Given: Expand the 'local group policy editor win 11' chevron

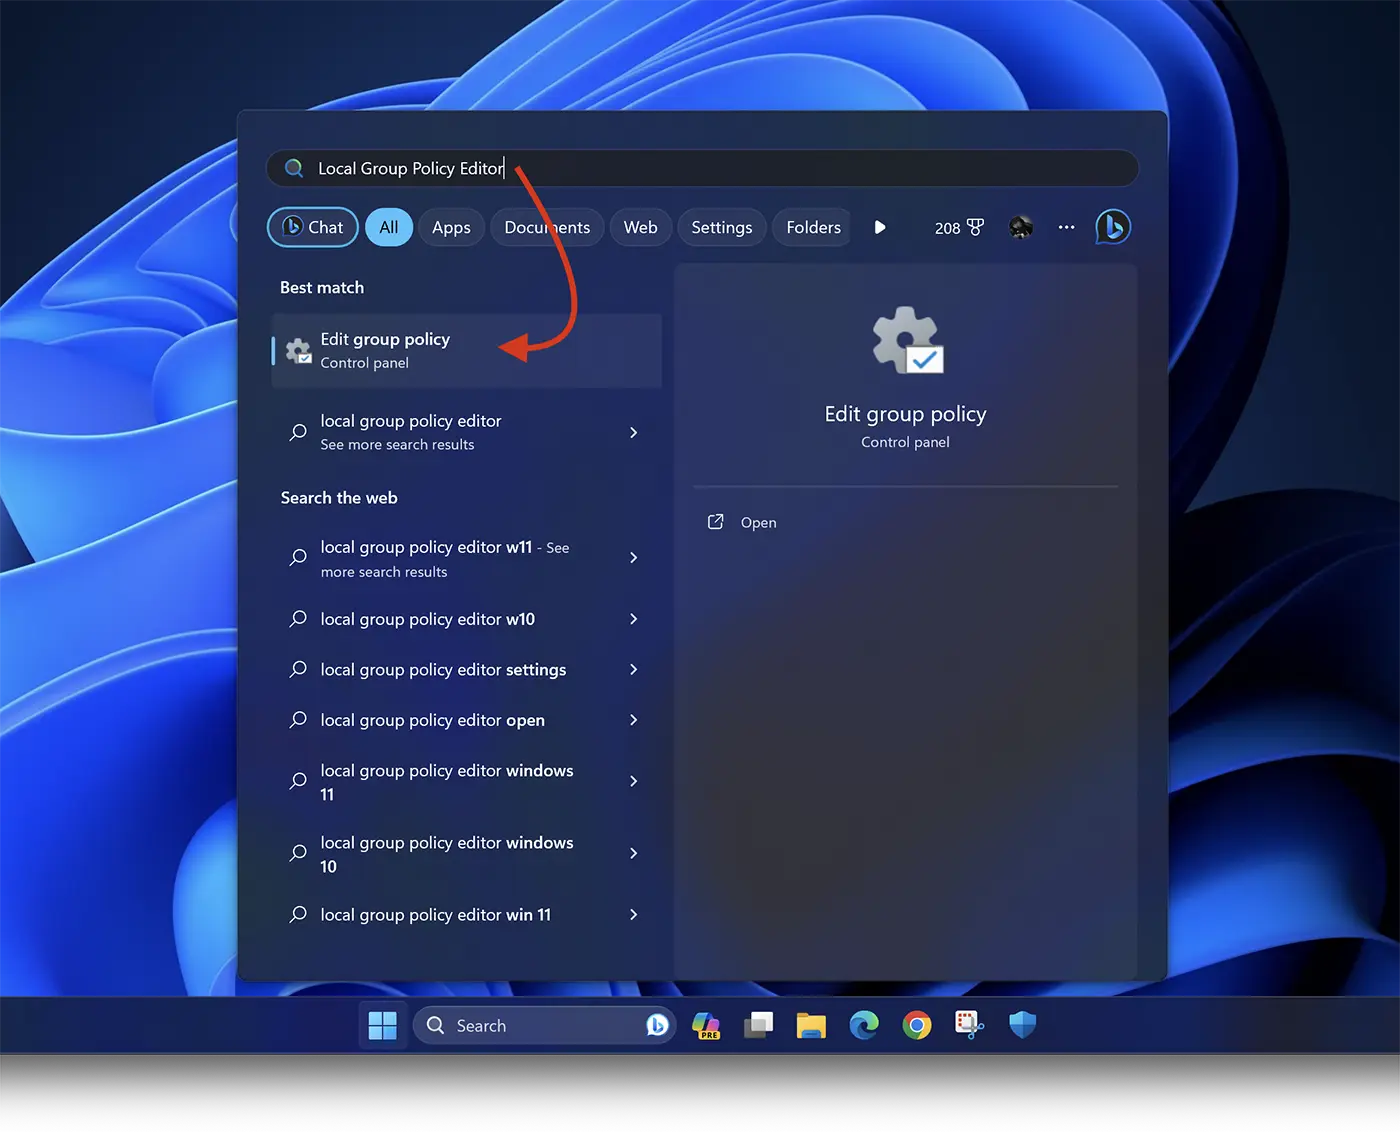Looking at the screenshot, I should click(x=633, y=914).
